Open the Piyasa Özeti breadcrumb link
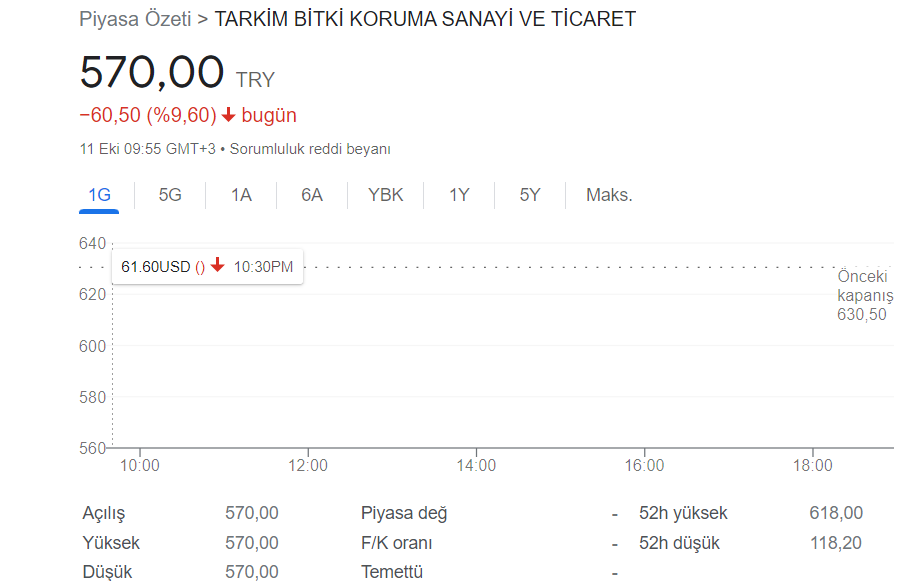This screenshot has height=581, width=908. coord(135,19)
